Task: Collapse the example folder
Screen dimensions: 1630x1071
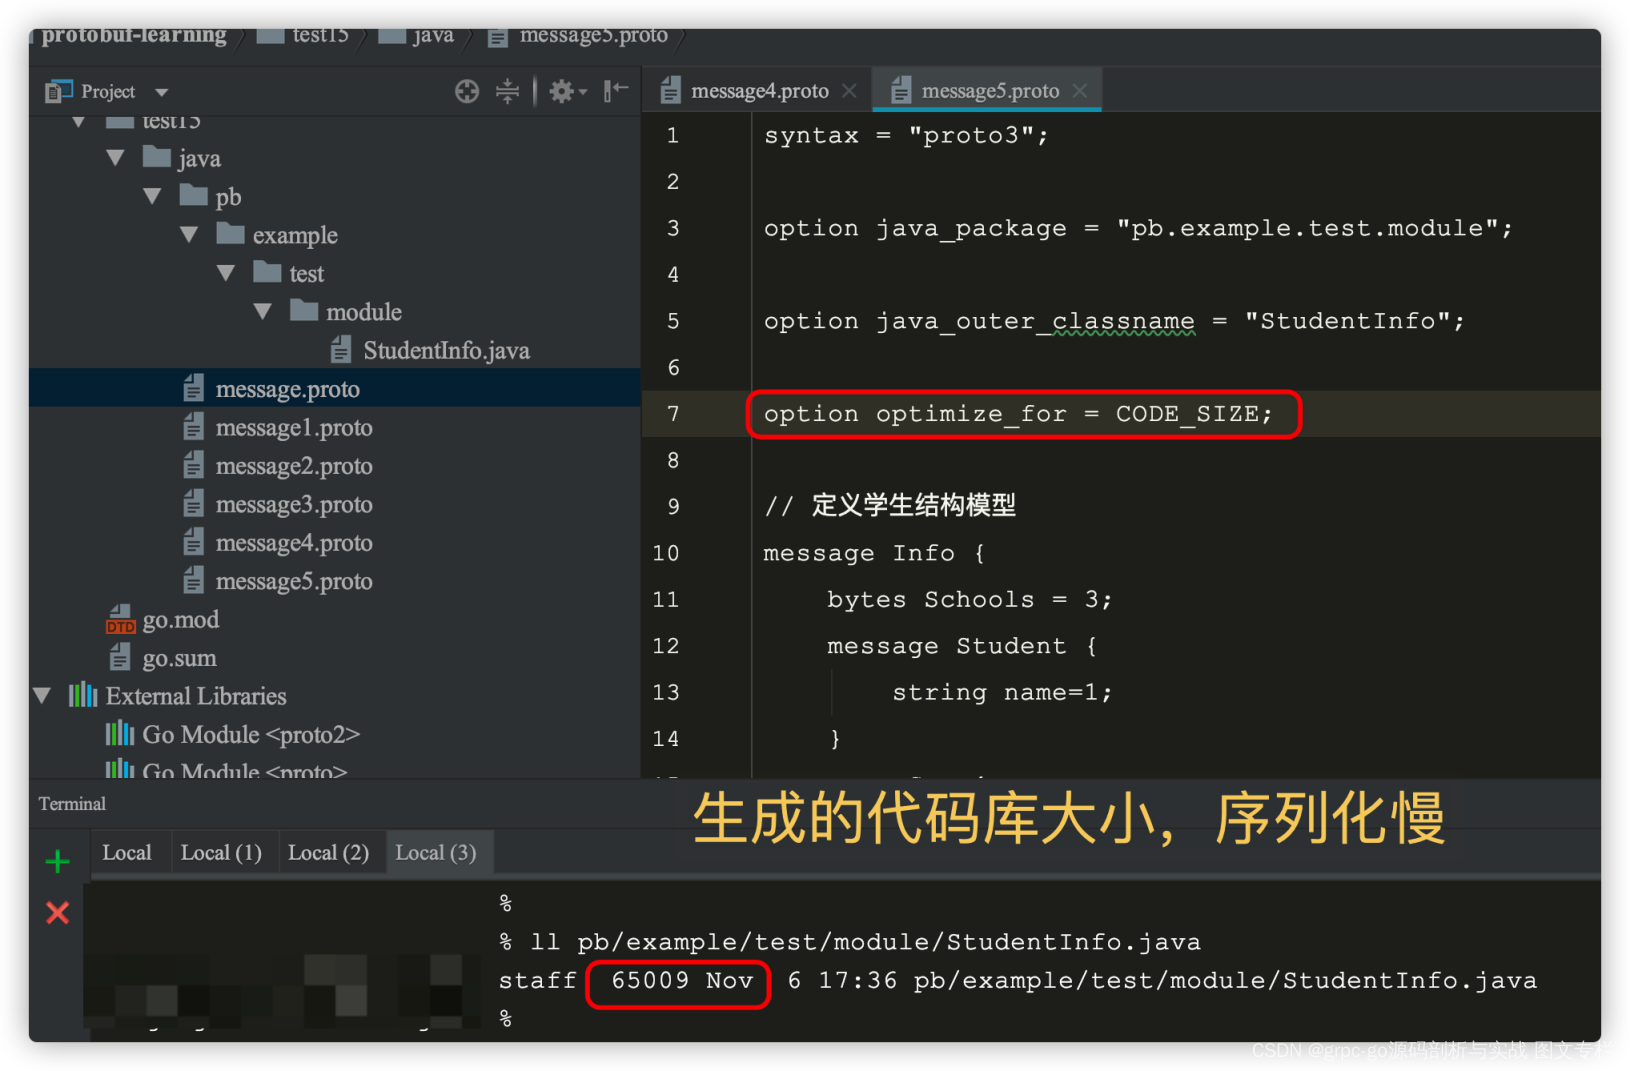Action: pyautogui.click(x=190, y=235)
